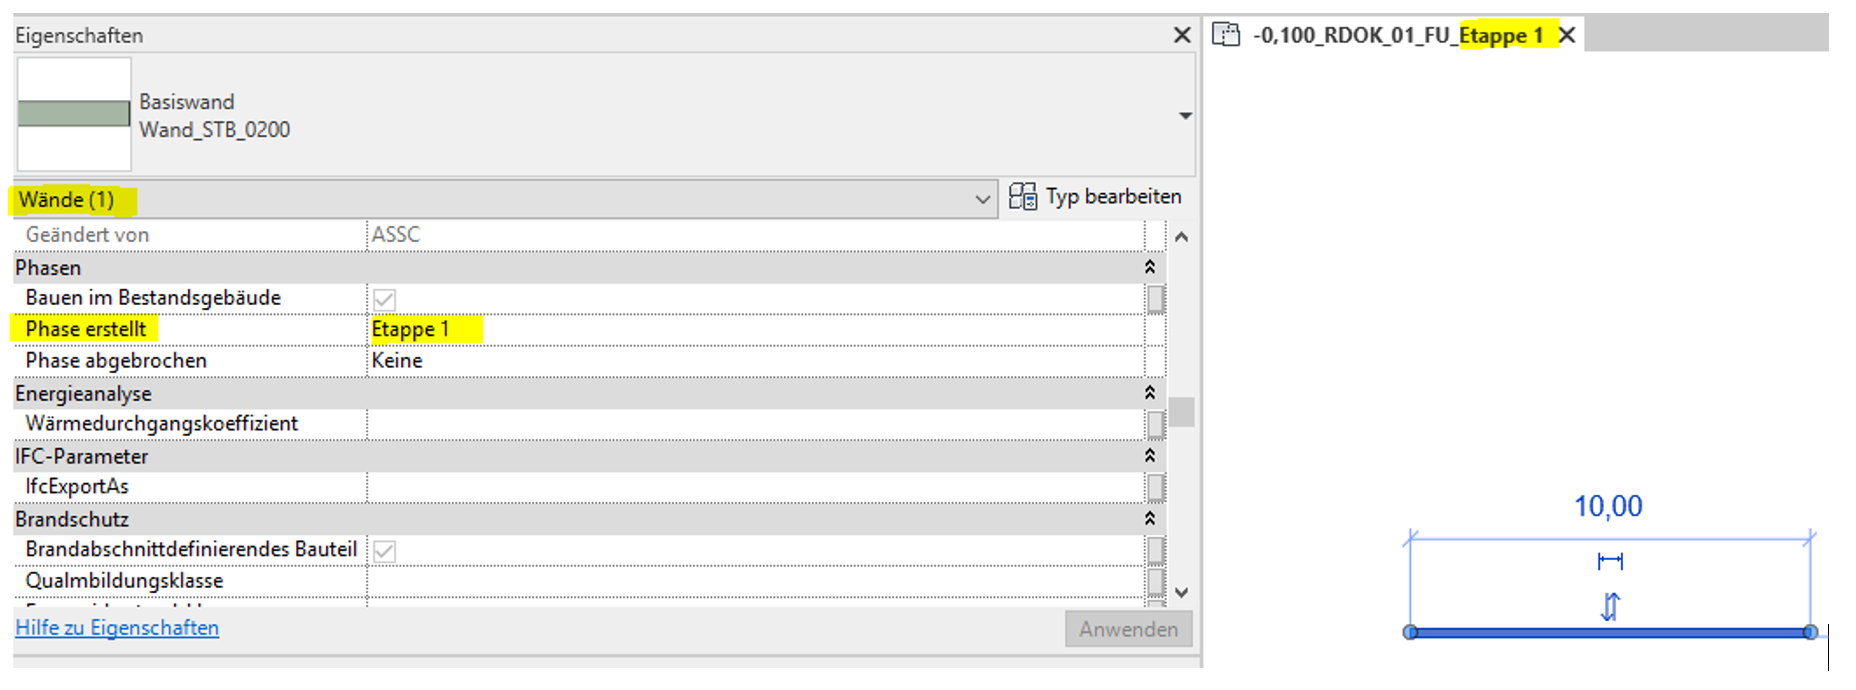Close the Etappe 1 view tab

pos(1567,35)
